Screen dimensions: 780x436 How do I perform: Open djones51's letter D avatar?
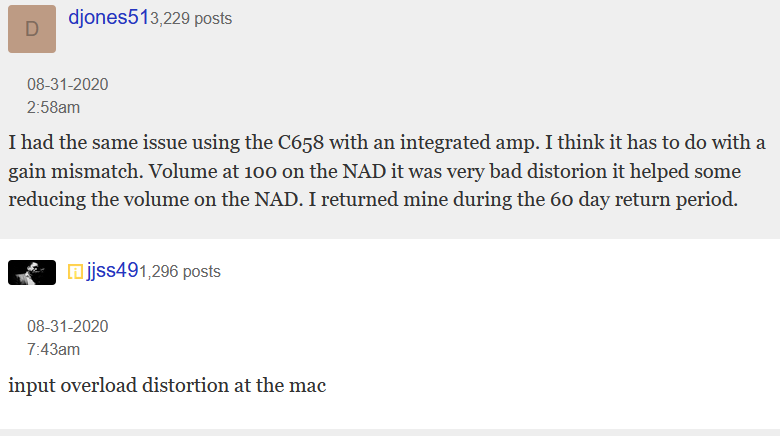32,29
